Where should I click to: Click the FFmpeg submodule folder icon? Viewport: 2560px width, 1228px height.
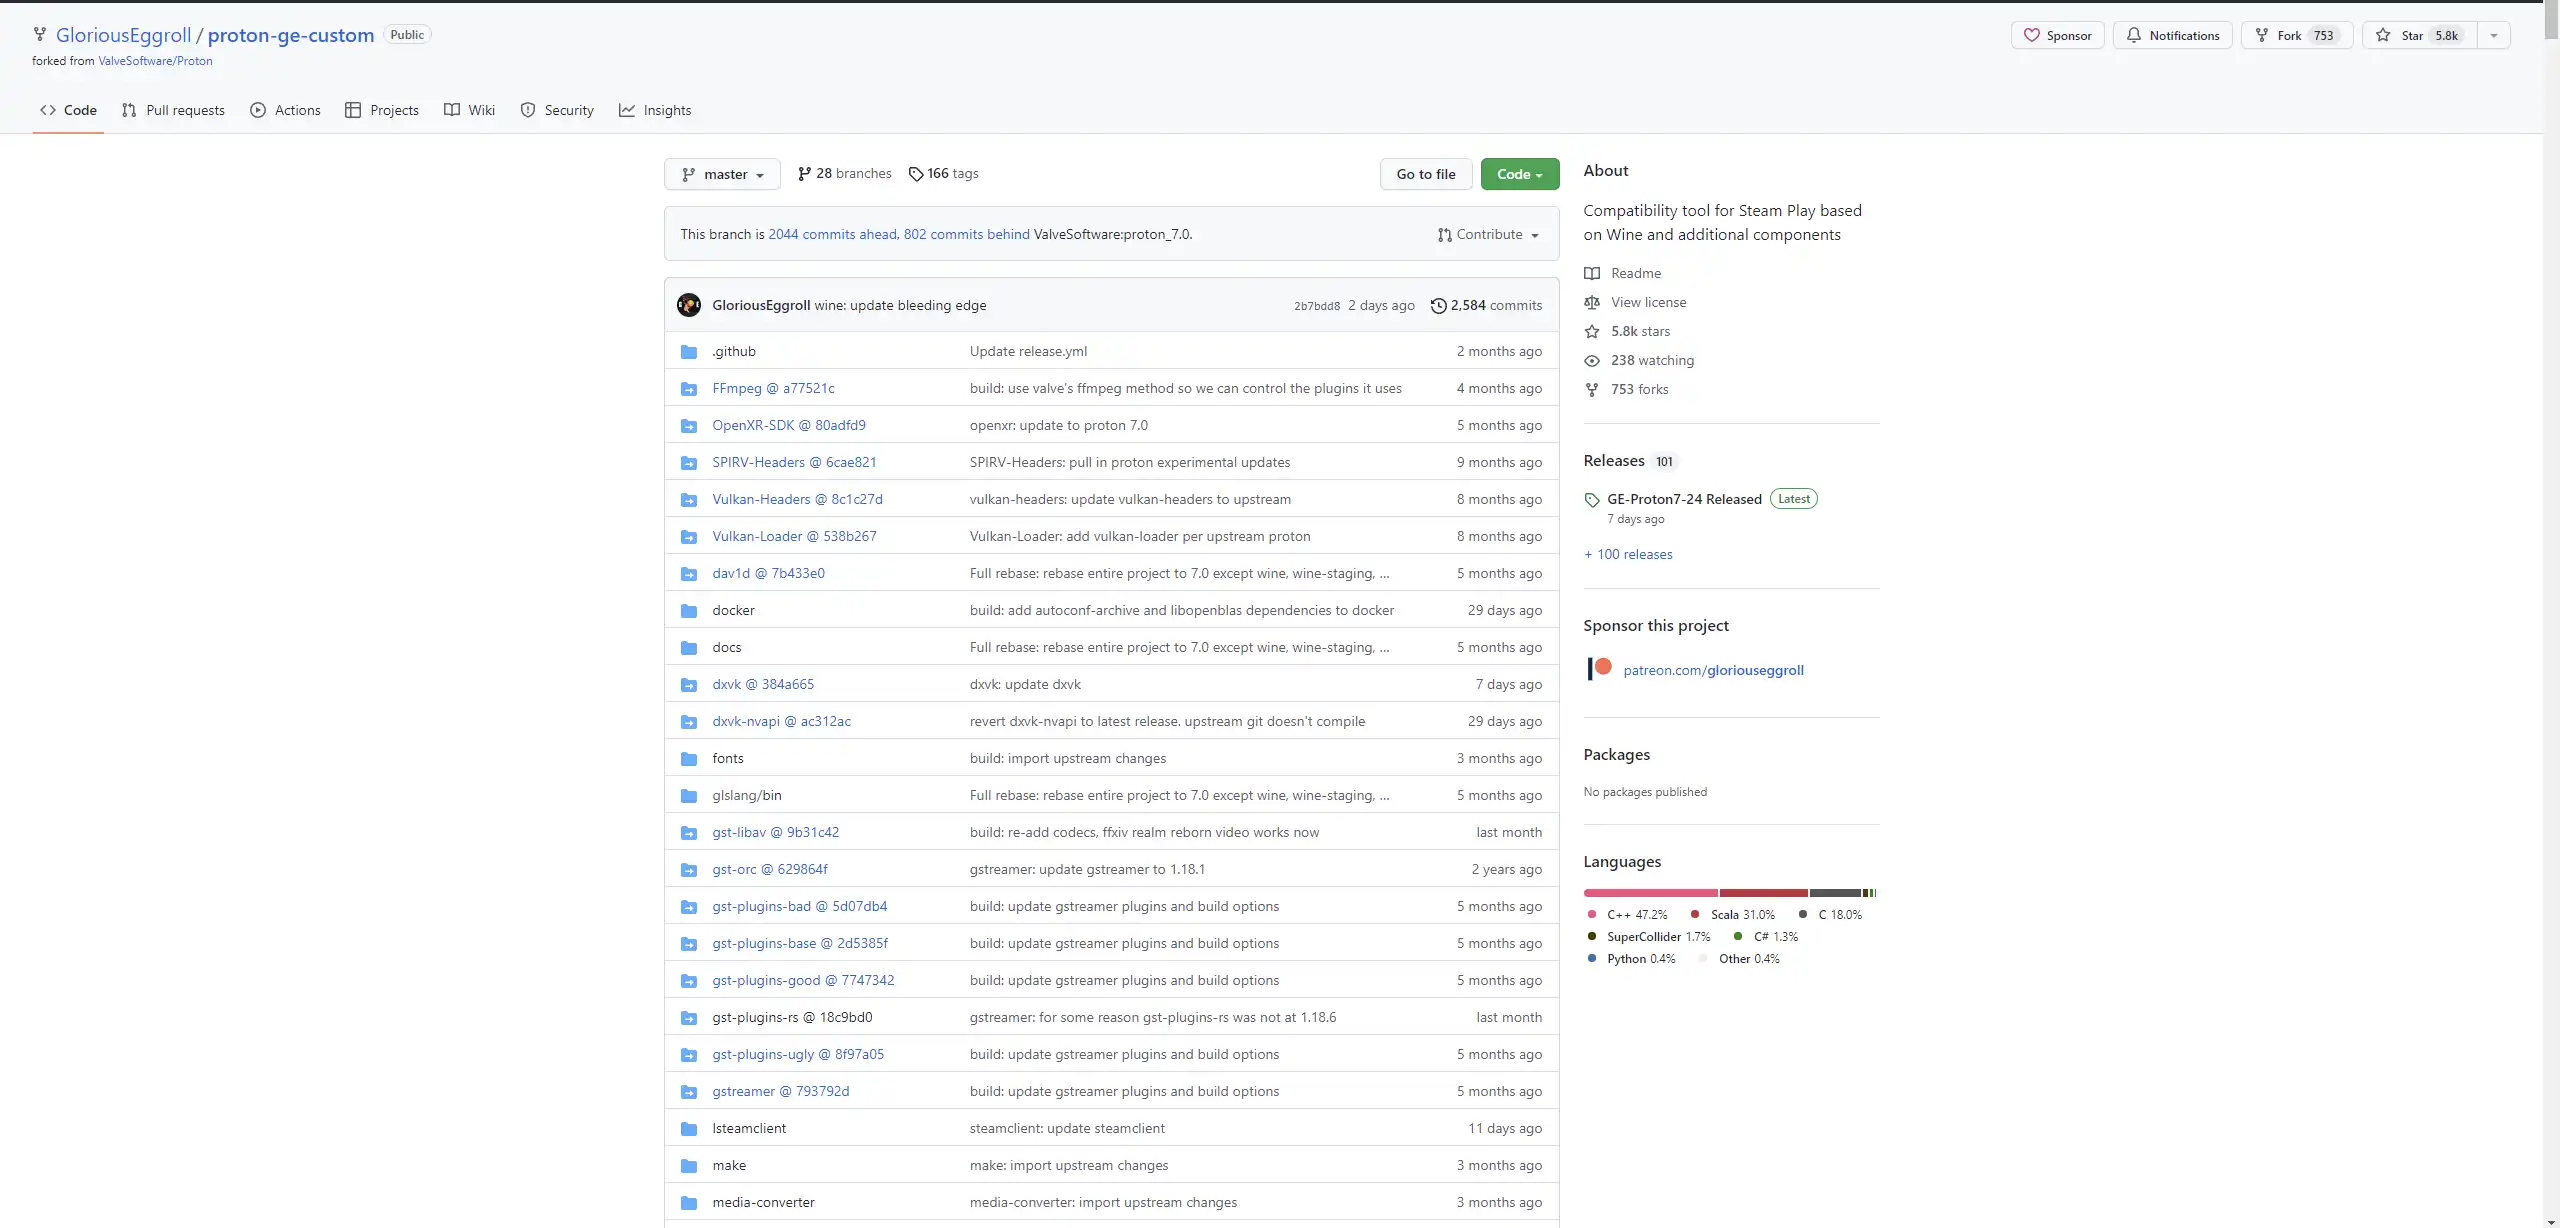(x=689, y=389)
